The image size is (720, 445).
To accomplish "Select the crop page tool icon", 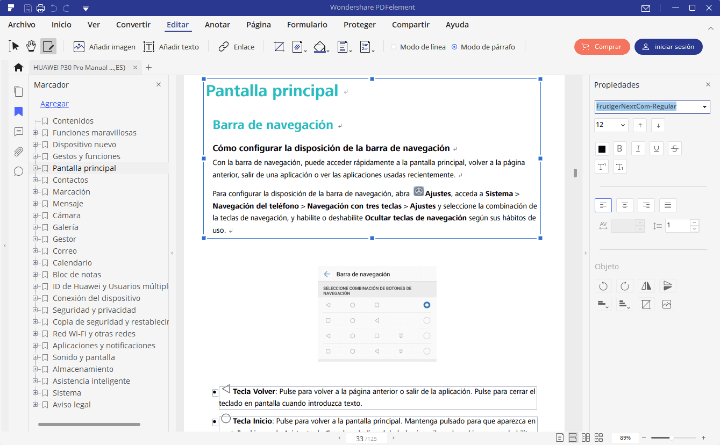I will [x=279, y=46].
